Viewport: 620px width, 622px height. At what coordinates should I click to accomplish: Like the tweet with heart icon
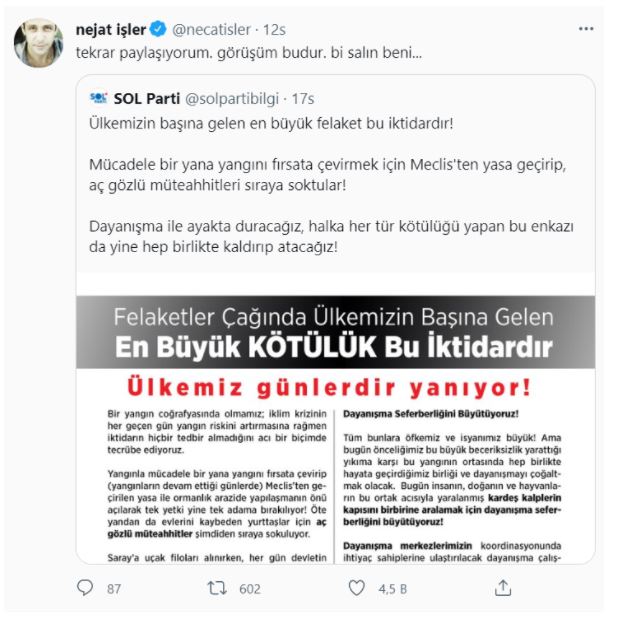click(356, 588)
